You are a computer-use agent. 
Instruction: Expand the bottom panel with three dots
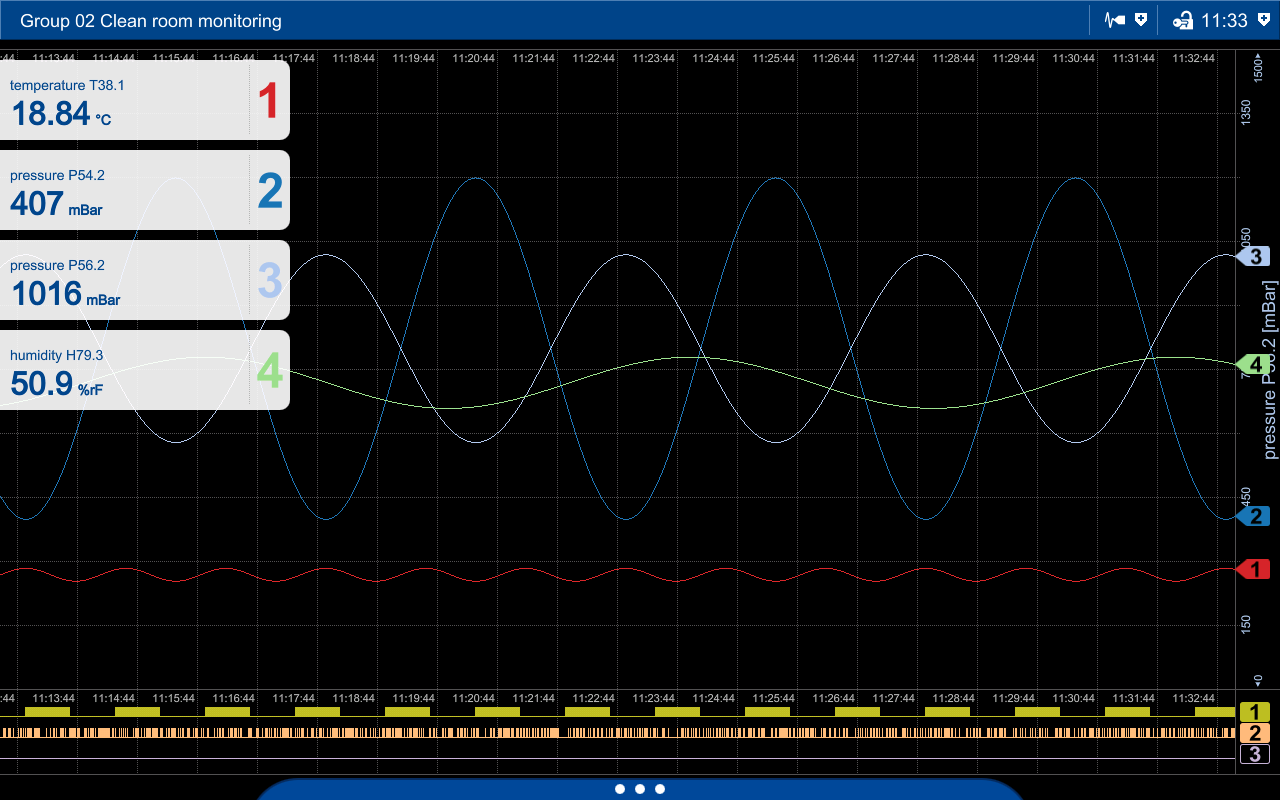(640, 789)
